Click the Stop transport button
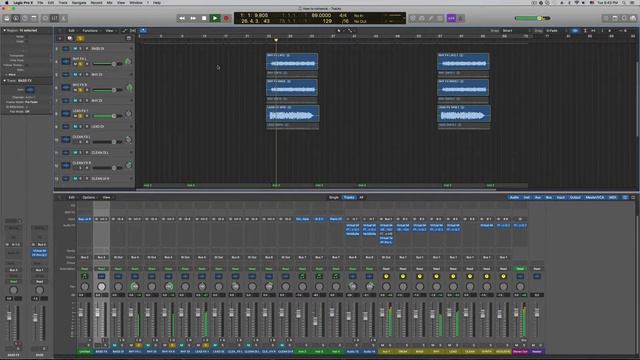 click(204, 18)
